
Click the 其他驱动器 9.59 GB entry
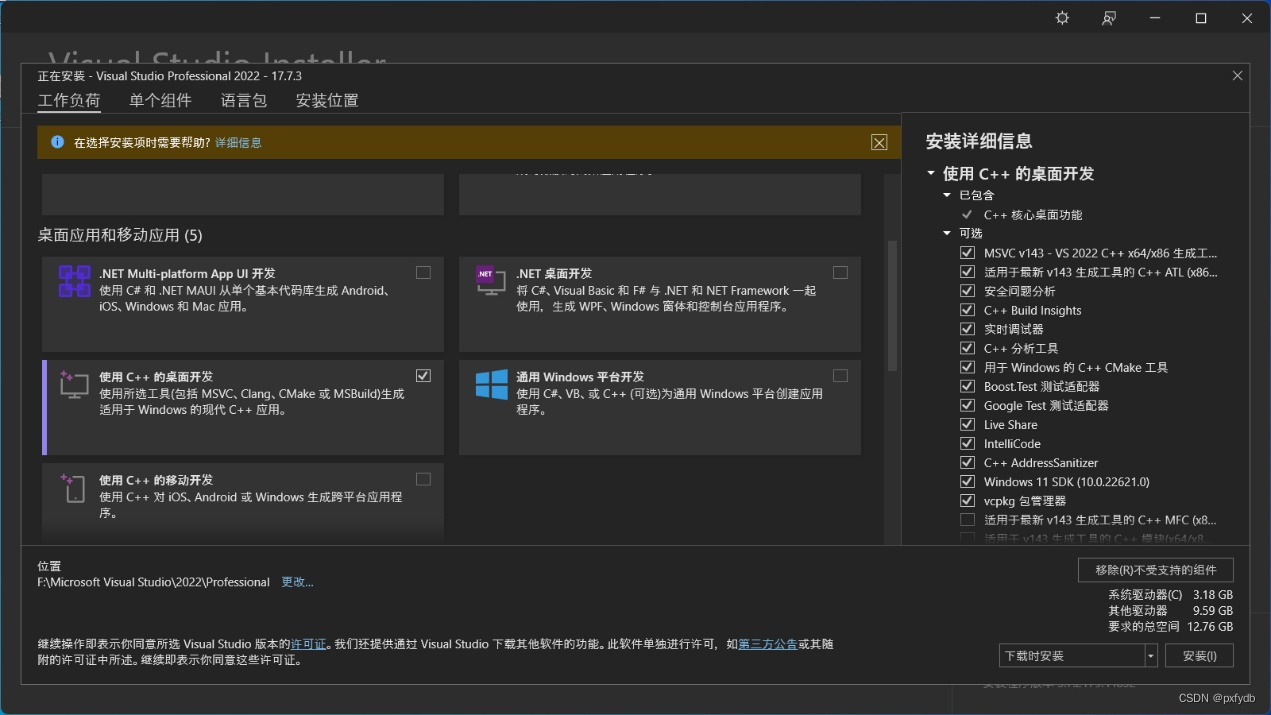click(1170, 611)
